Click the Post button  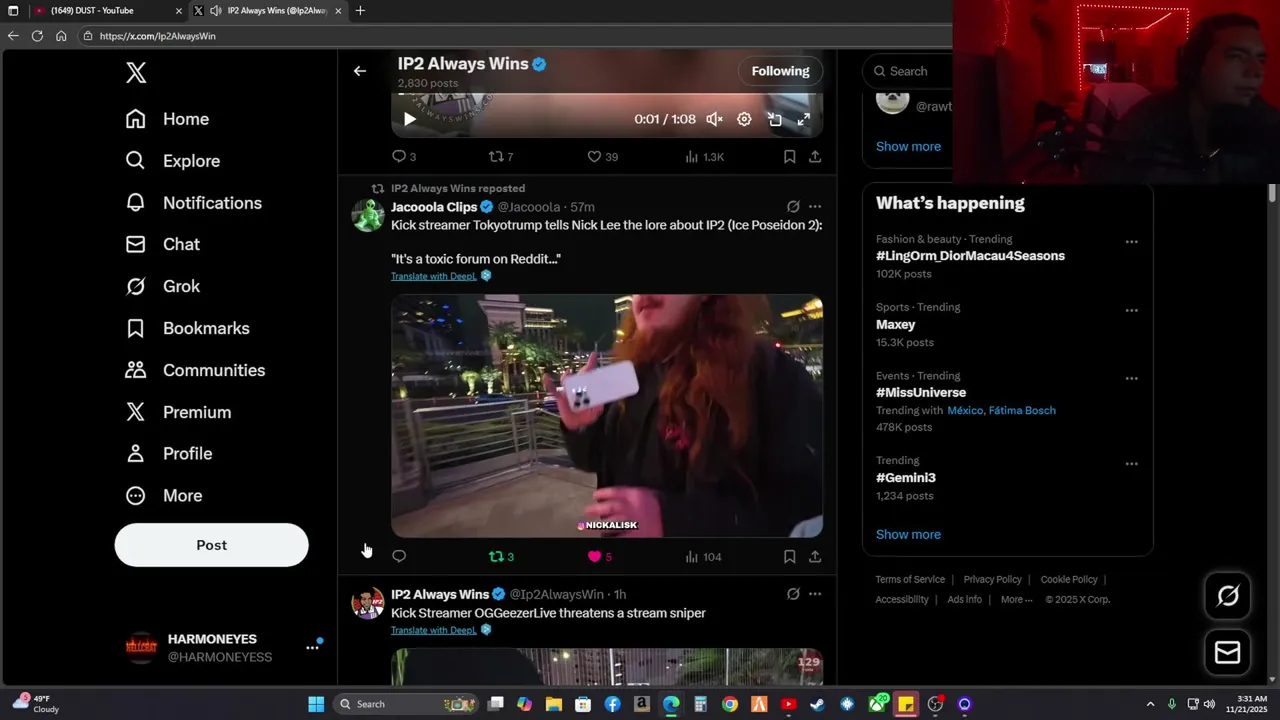click(211, 545)
